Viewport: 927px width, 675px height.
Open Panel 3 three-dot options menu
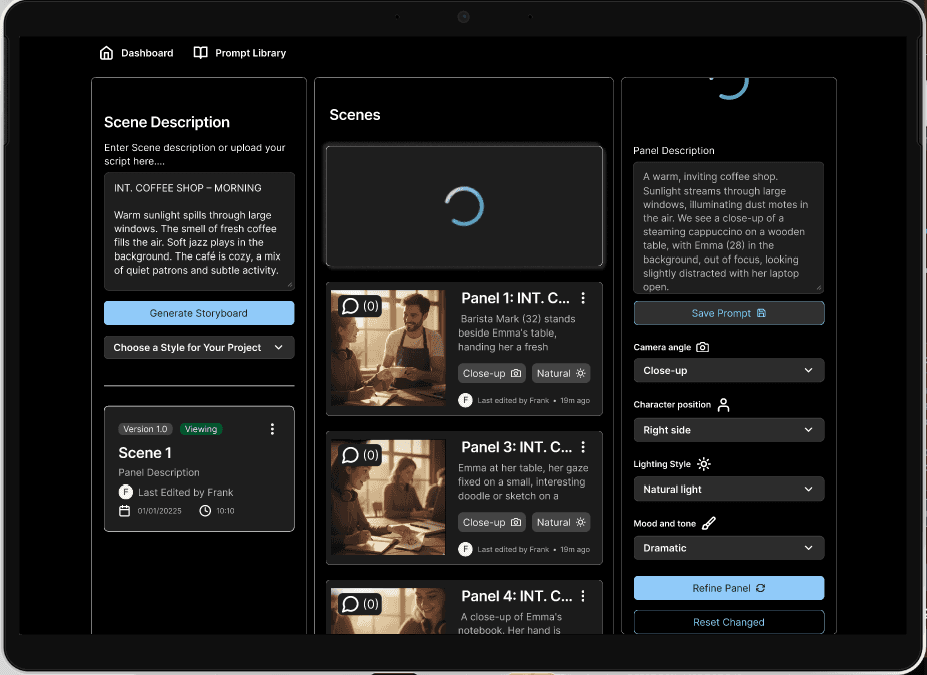[583, 447]
